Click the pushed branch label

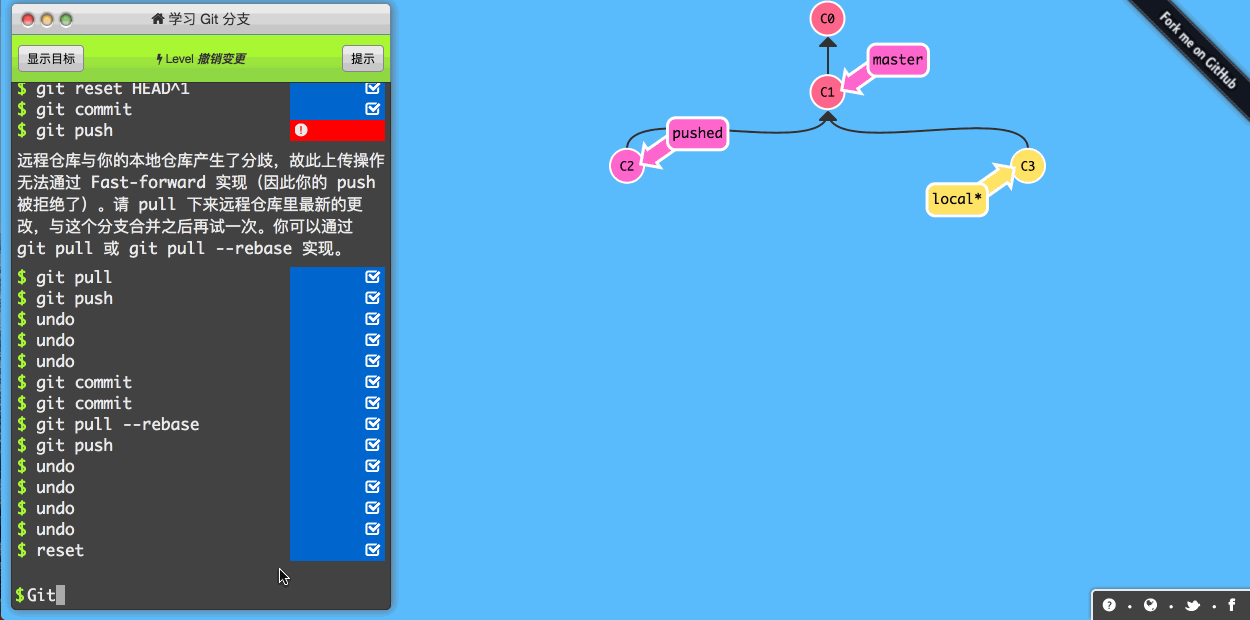[x=697, y=133]
